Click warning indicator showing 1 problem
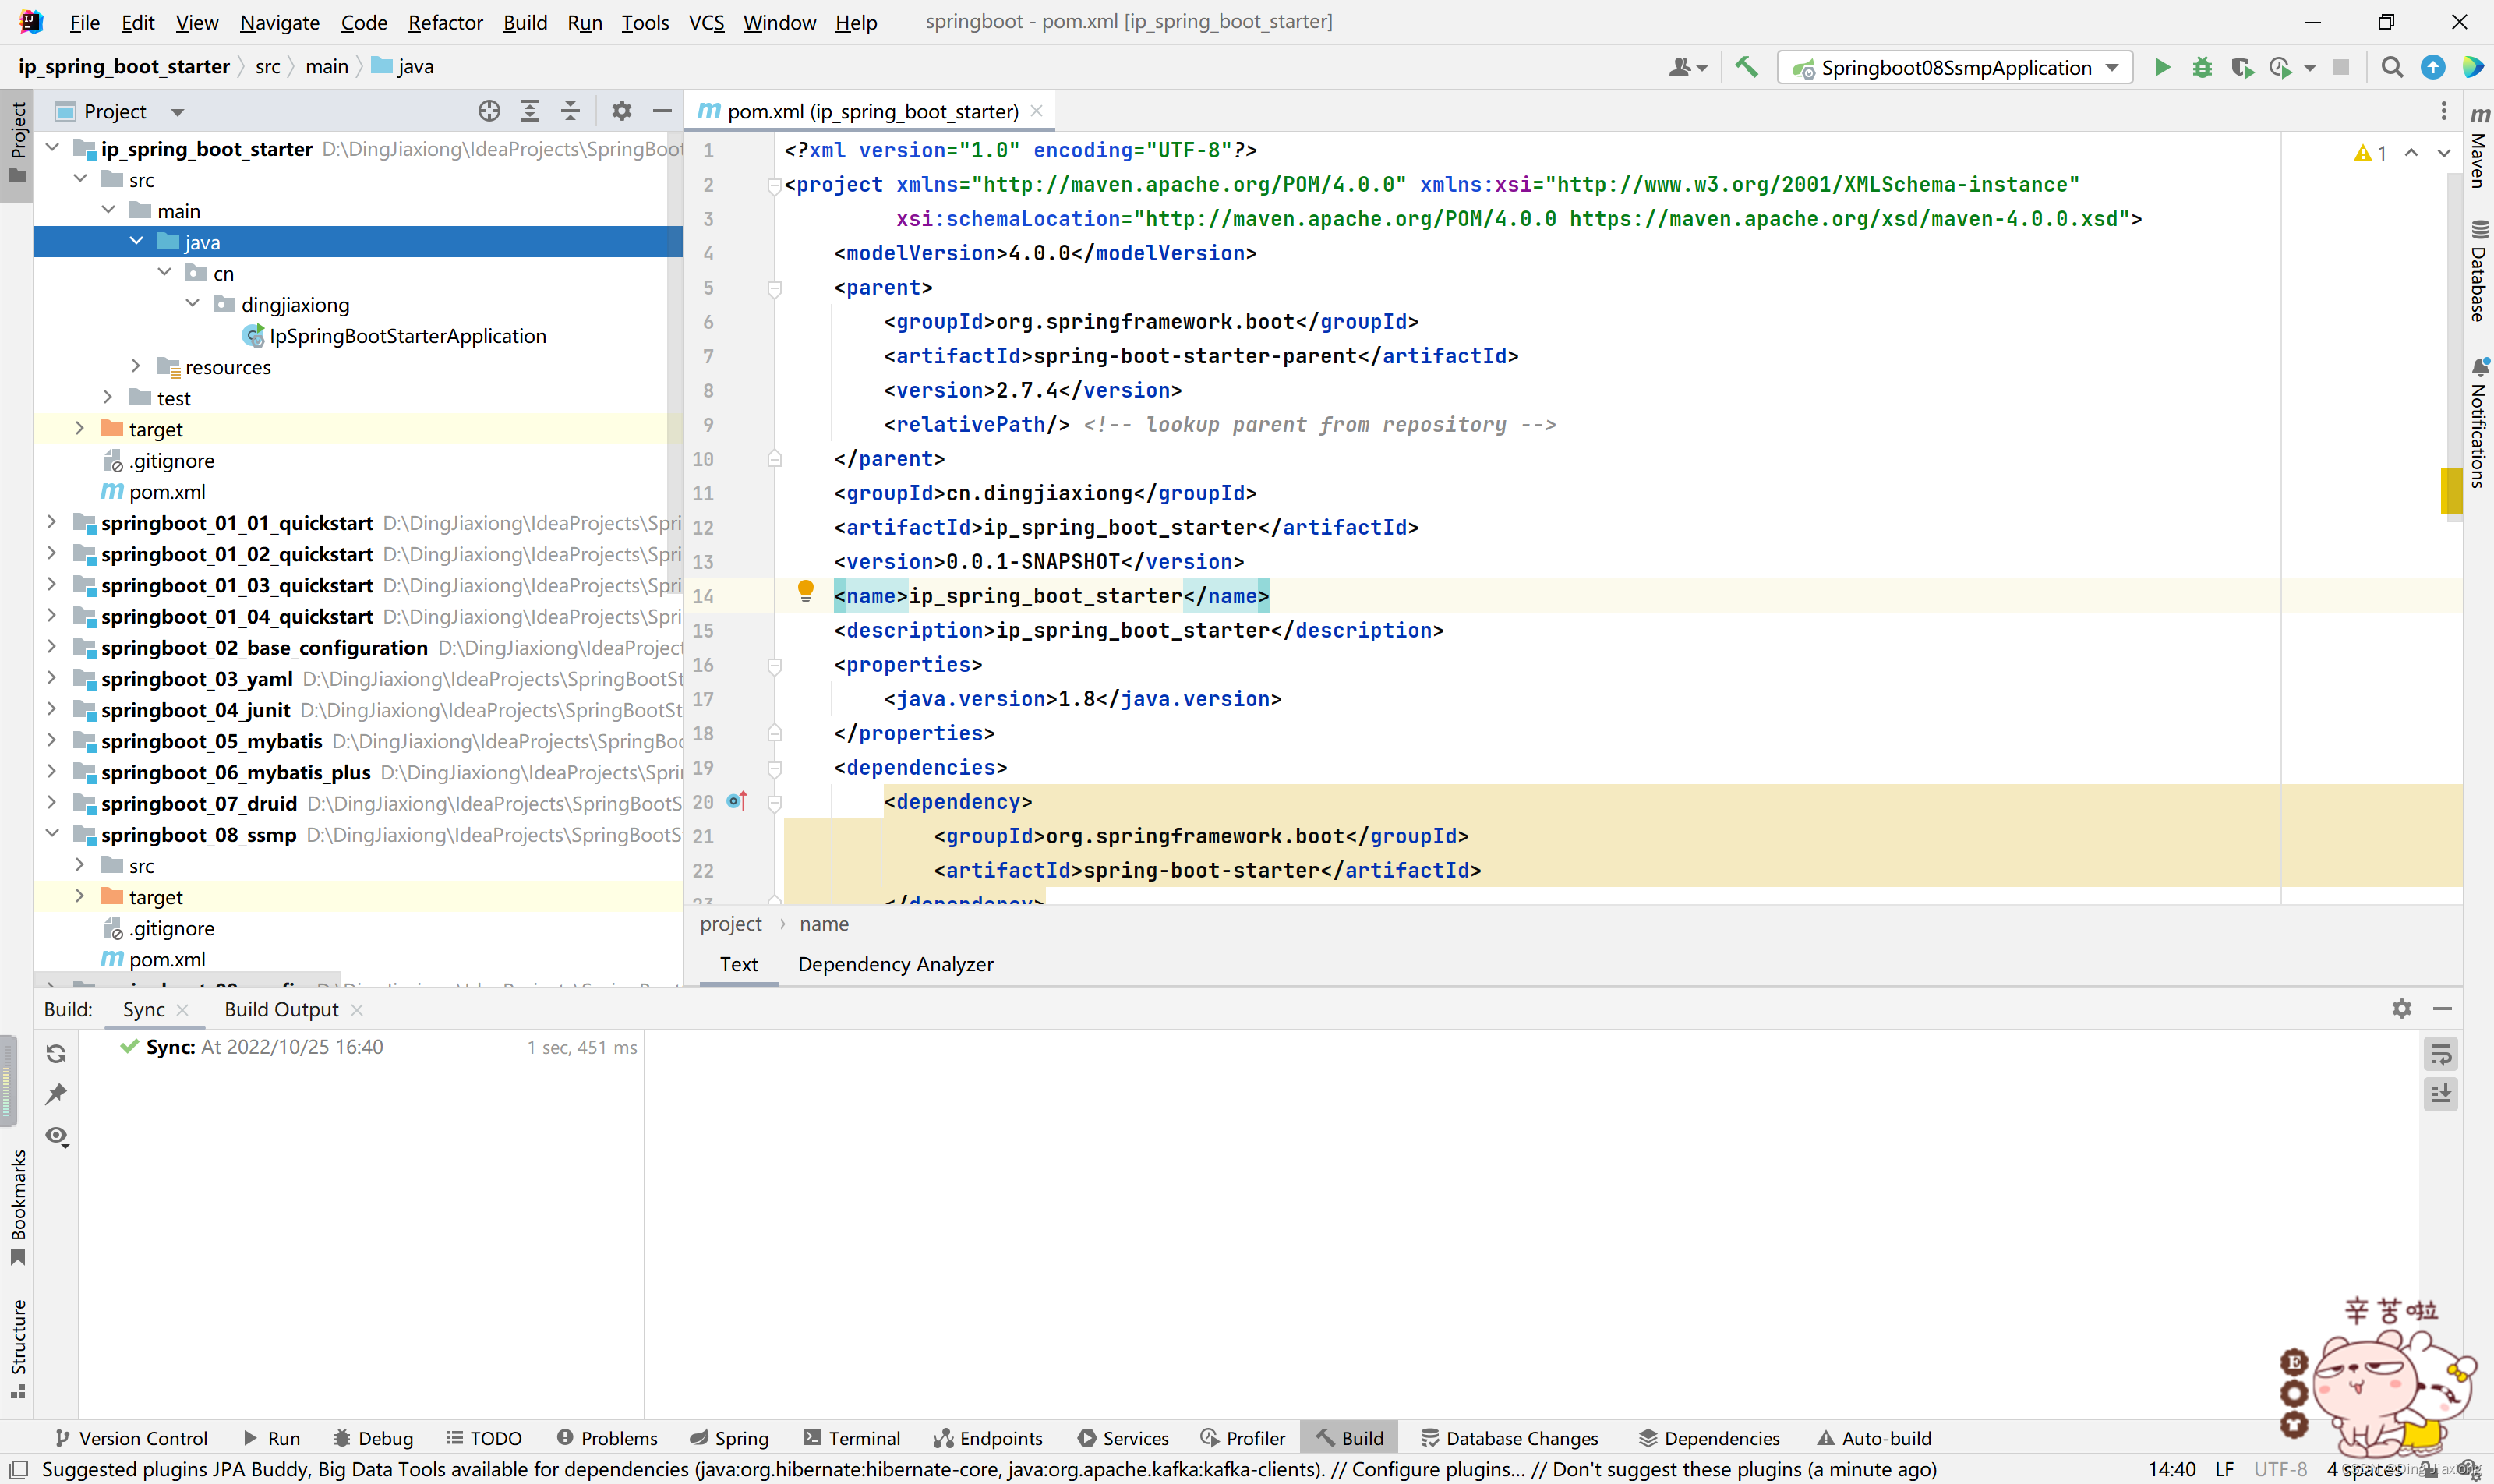 [x=2371, y=152]
